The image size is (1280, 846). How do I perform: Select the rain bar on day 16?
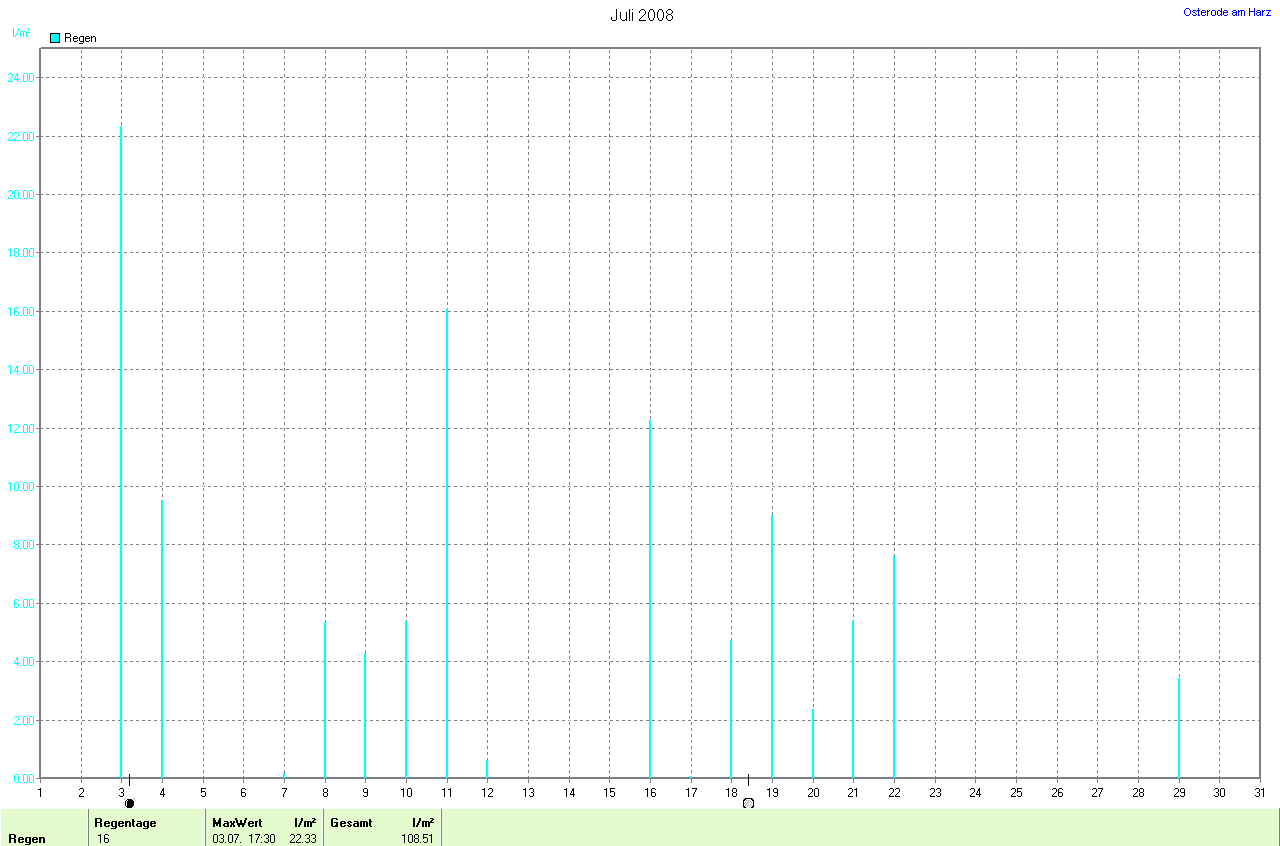pos(650,600)
